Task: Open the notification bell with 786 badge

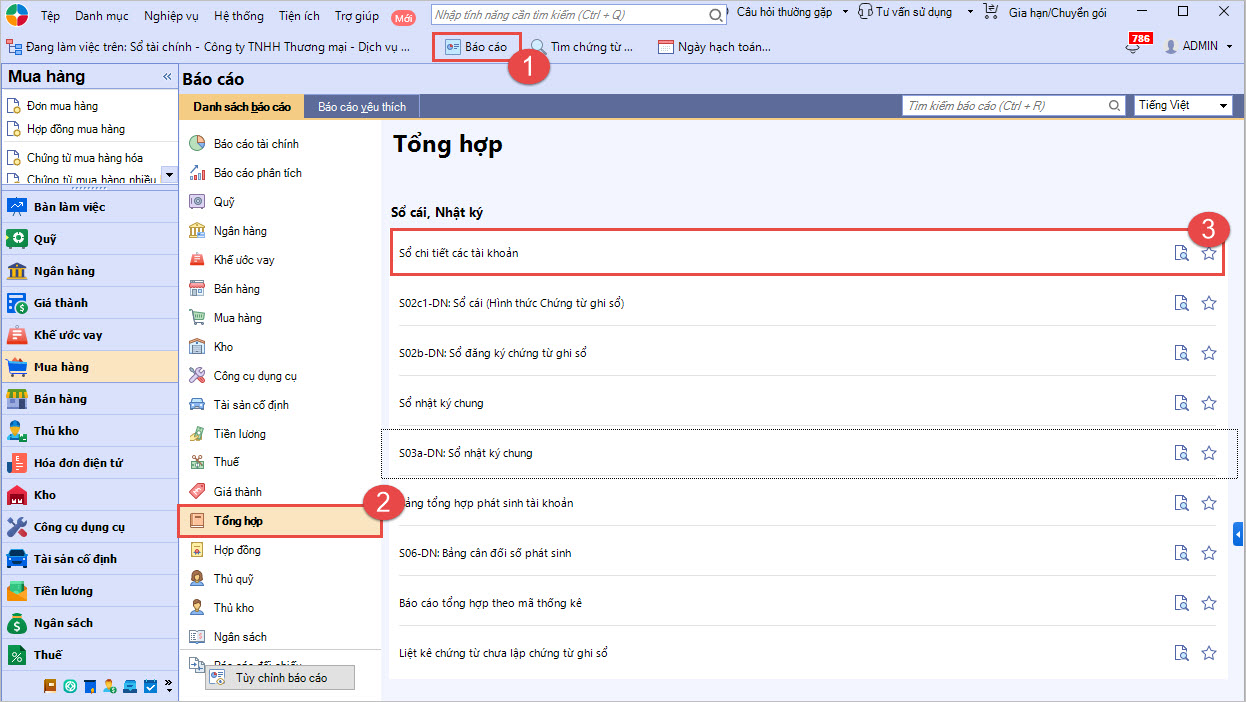Action: 1132,47
